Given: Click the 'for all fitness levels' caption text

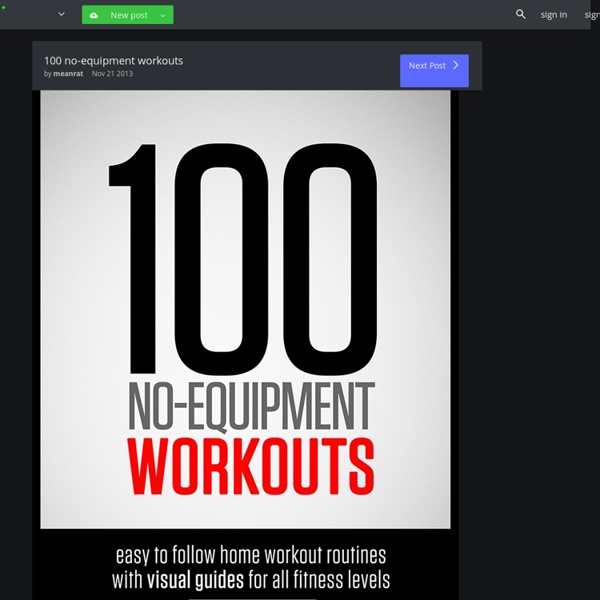Looking at the screenshot, I should tap(318, 578).
